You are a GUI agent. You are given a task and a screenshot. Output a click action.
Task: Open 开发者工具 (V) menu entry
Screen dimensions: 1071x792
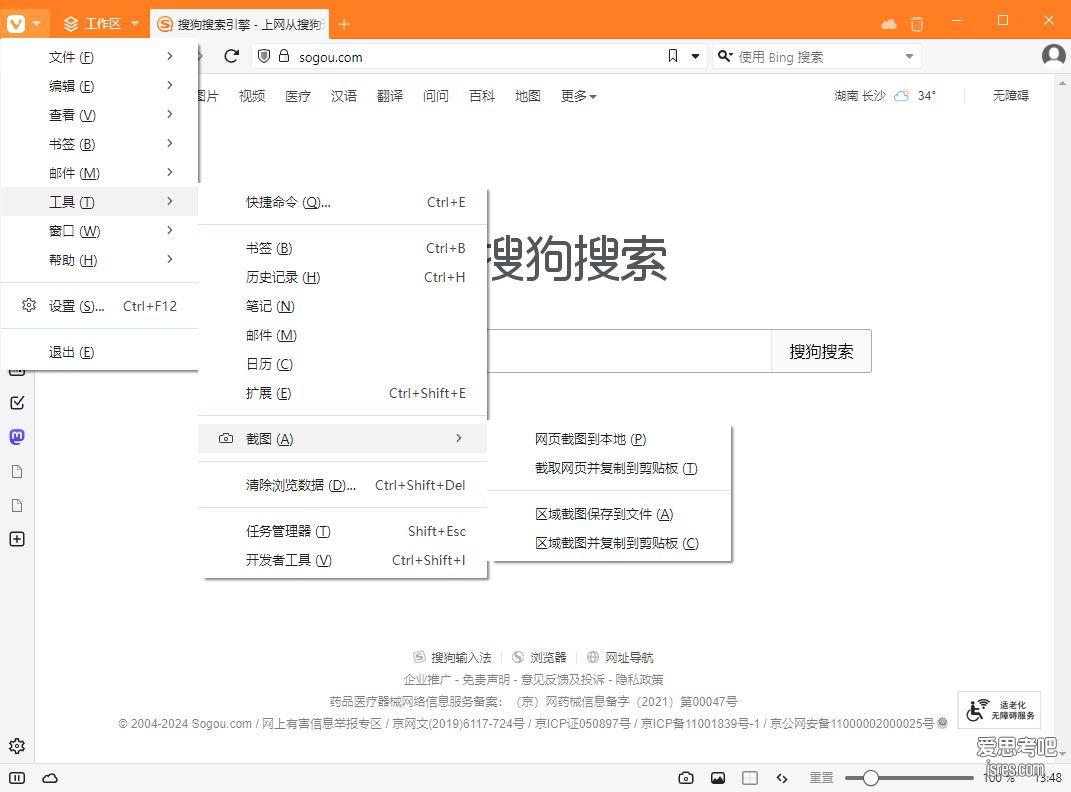(342, 560)
